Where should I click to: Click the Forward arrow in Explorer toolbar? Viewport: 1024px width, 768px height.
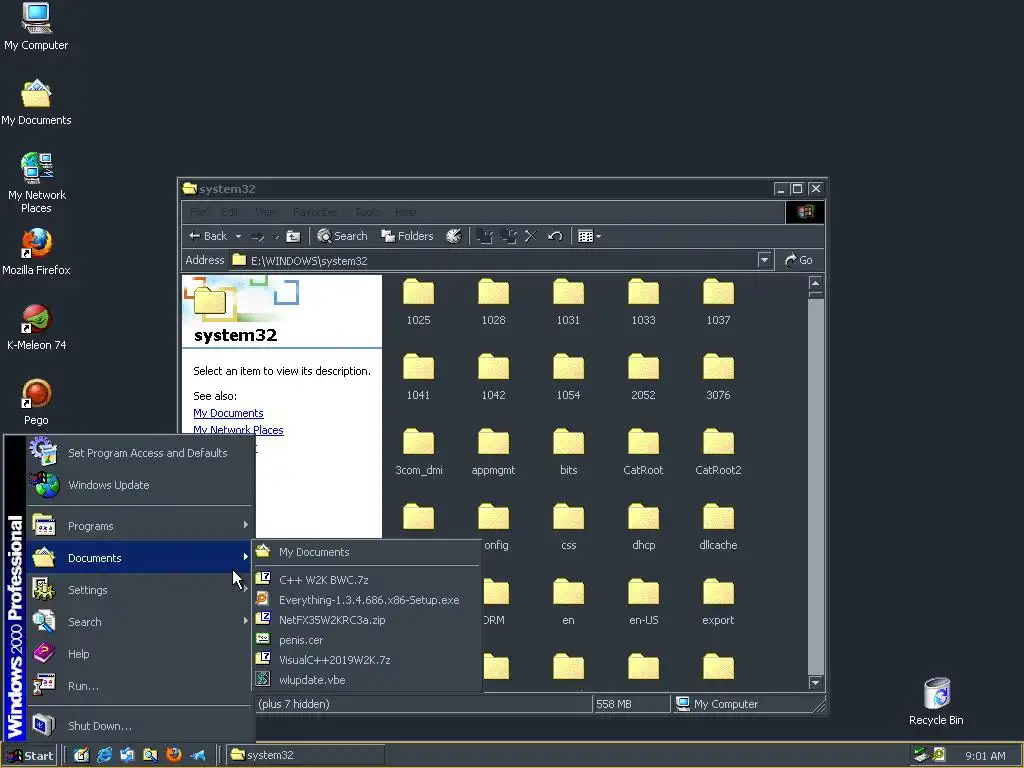[257, 236]
